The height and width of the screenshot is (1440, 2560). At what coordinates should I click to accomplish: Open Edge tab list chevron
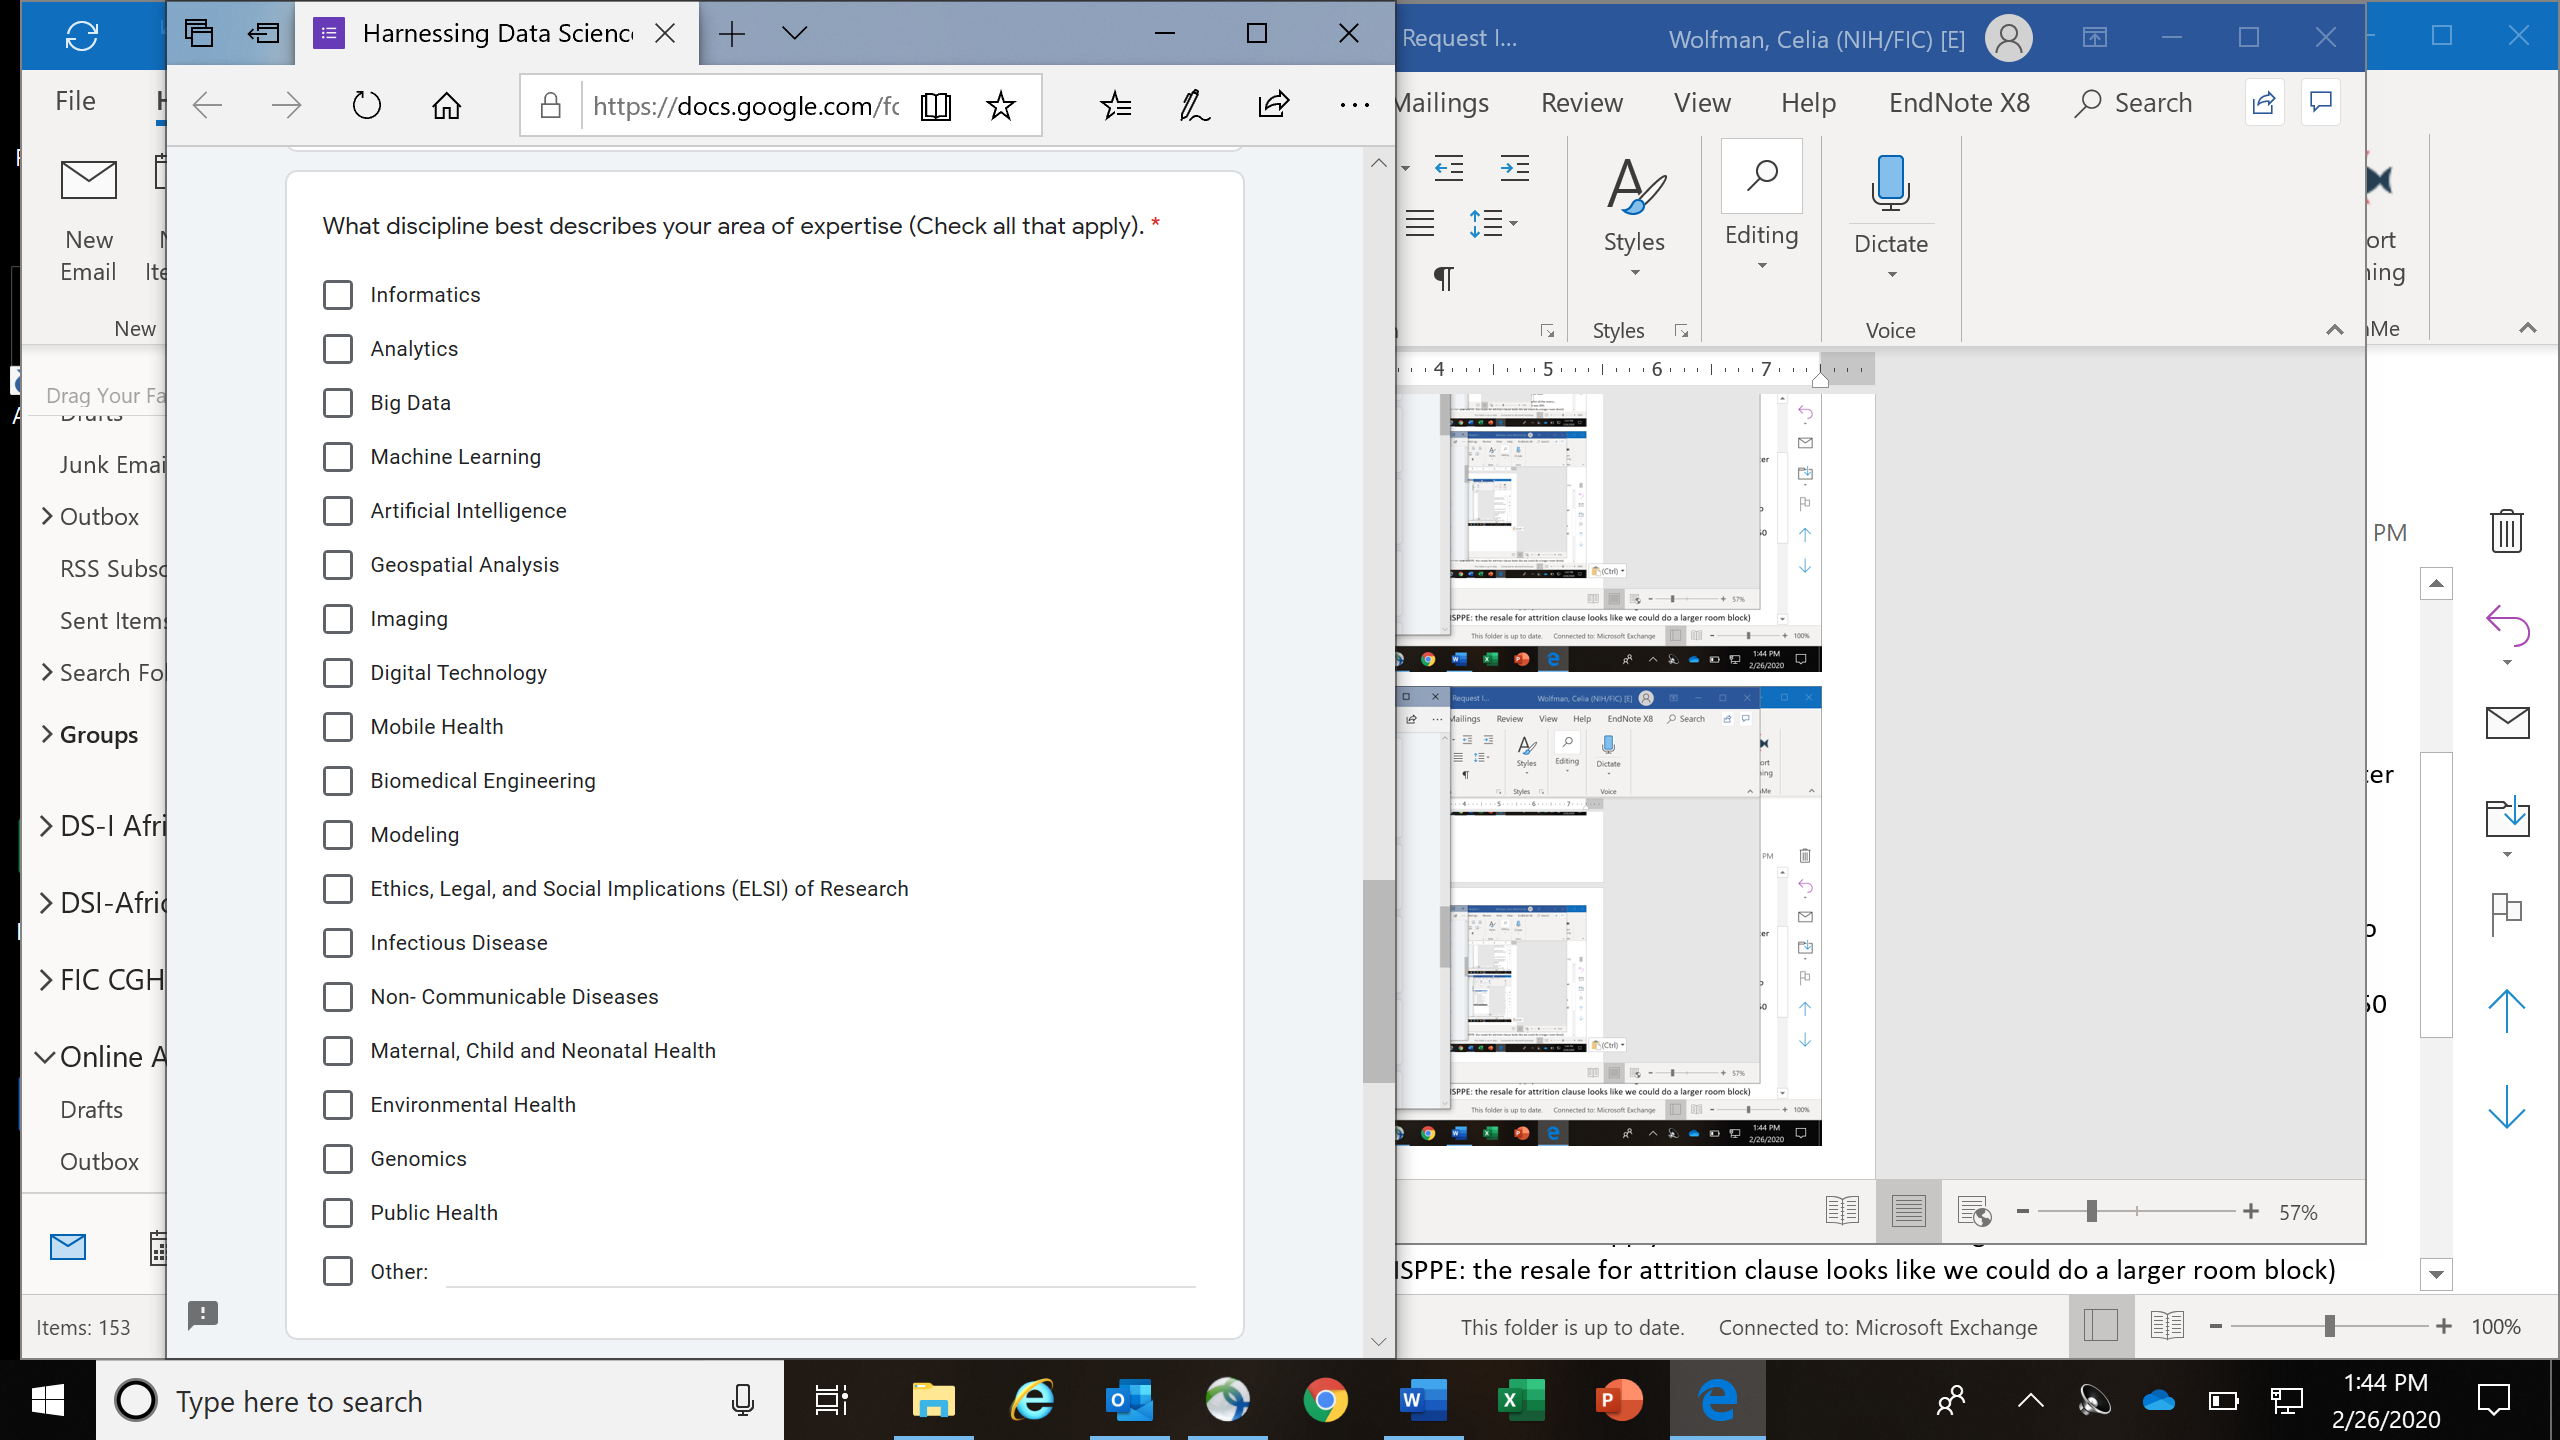click(794, 33)
